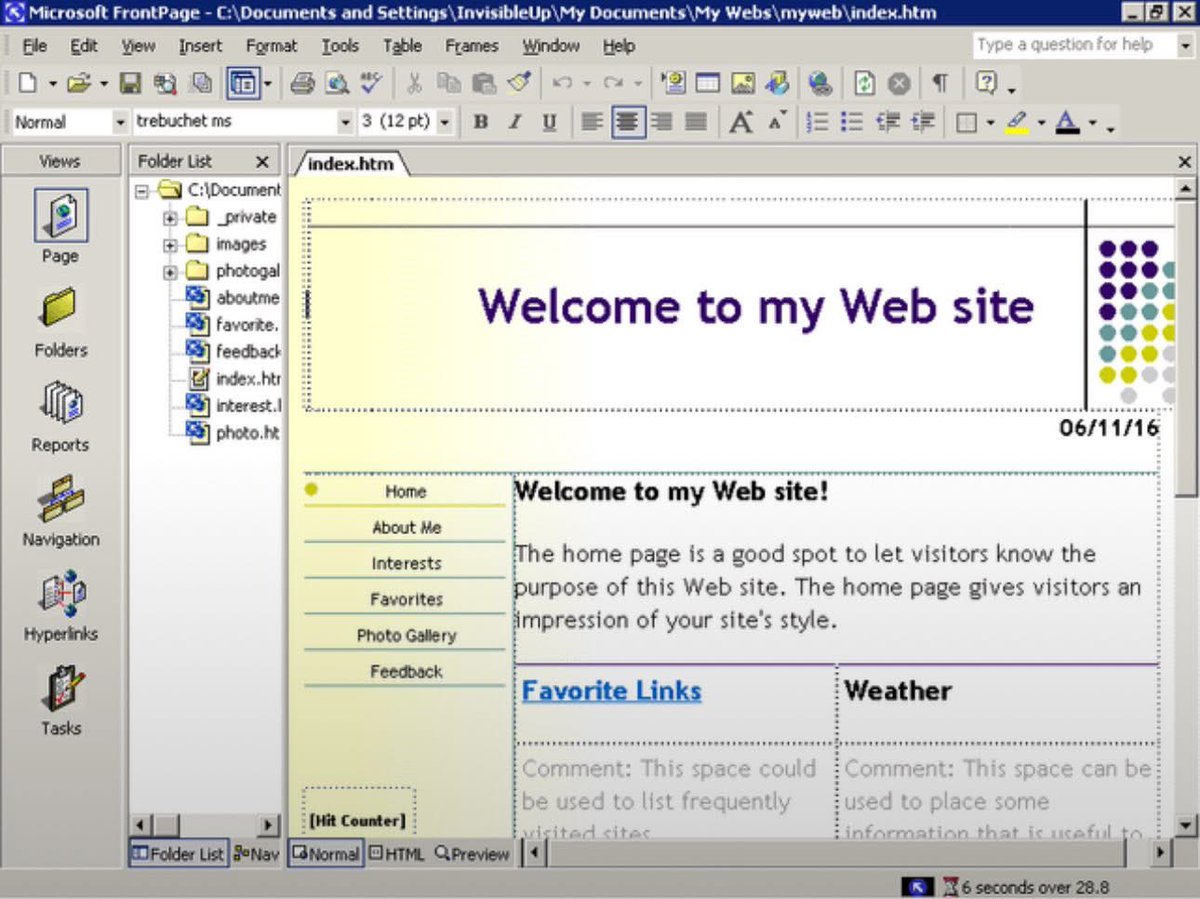This screenshot has width=1200, height=899.
Task: Open the font size dropdown 3 (12 pt)
Action: point(445,122)
